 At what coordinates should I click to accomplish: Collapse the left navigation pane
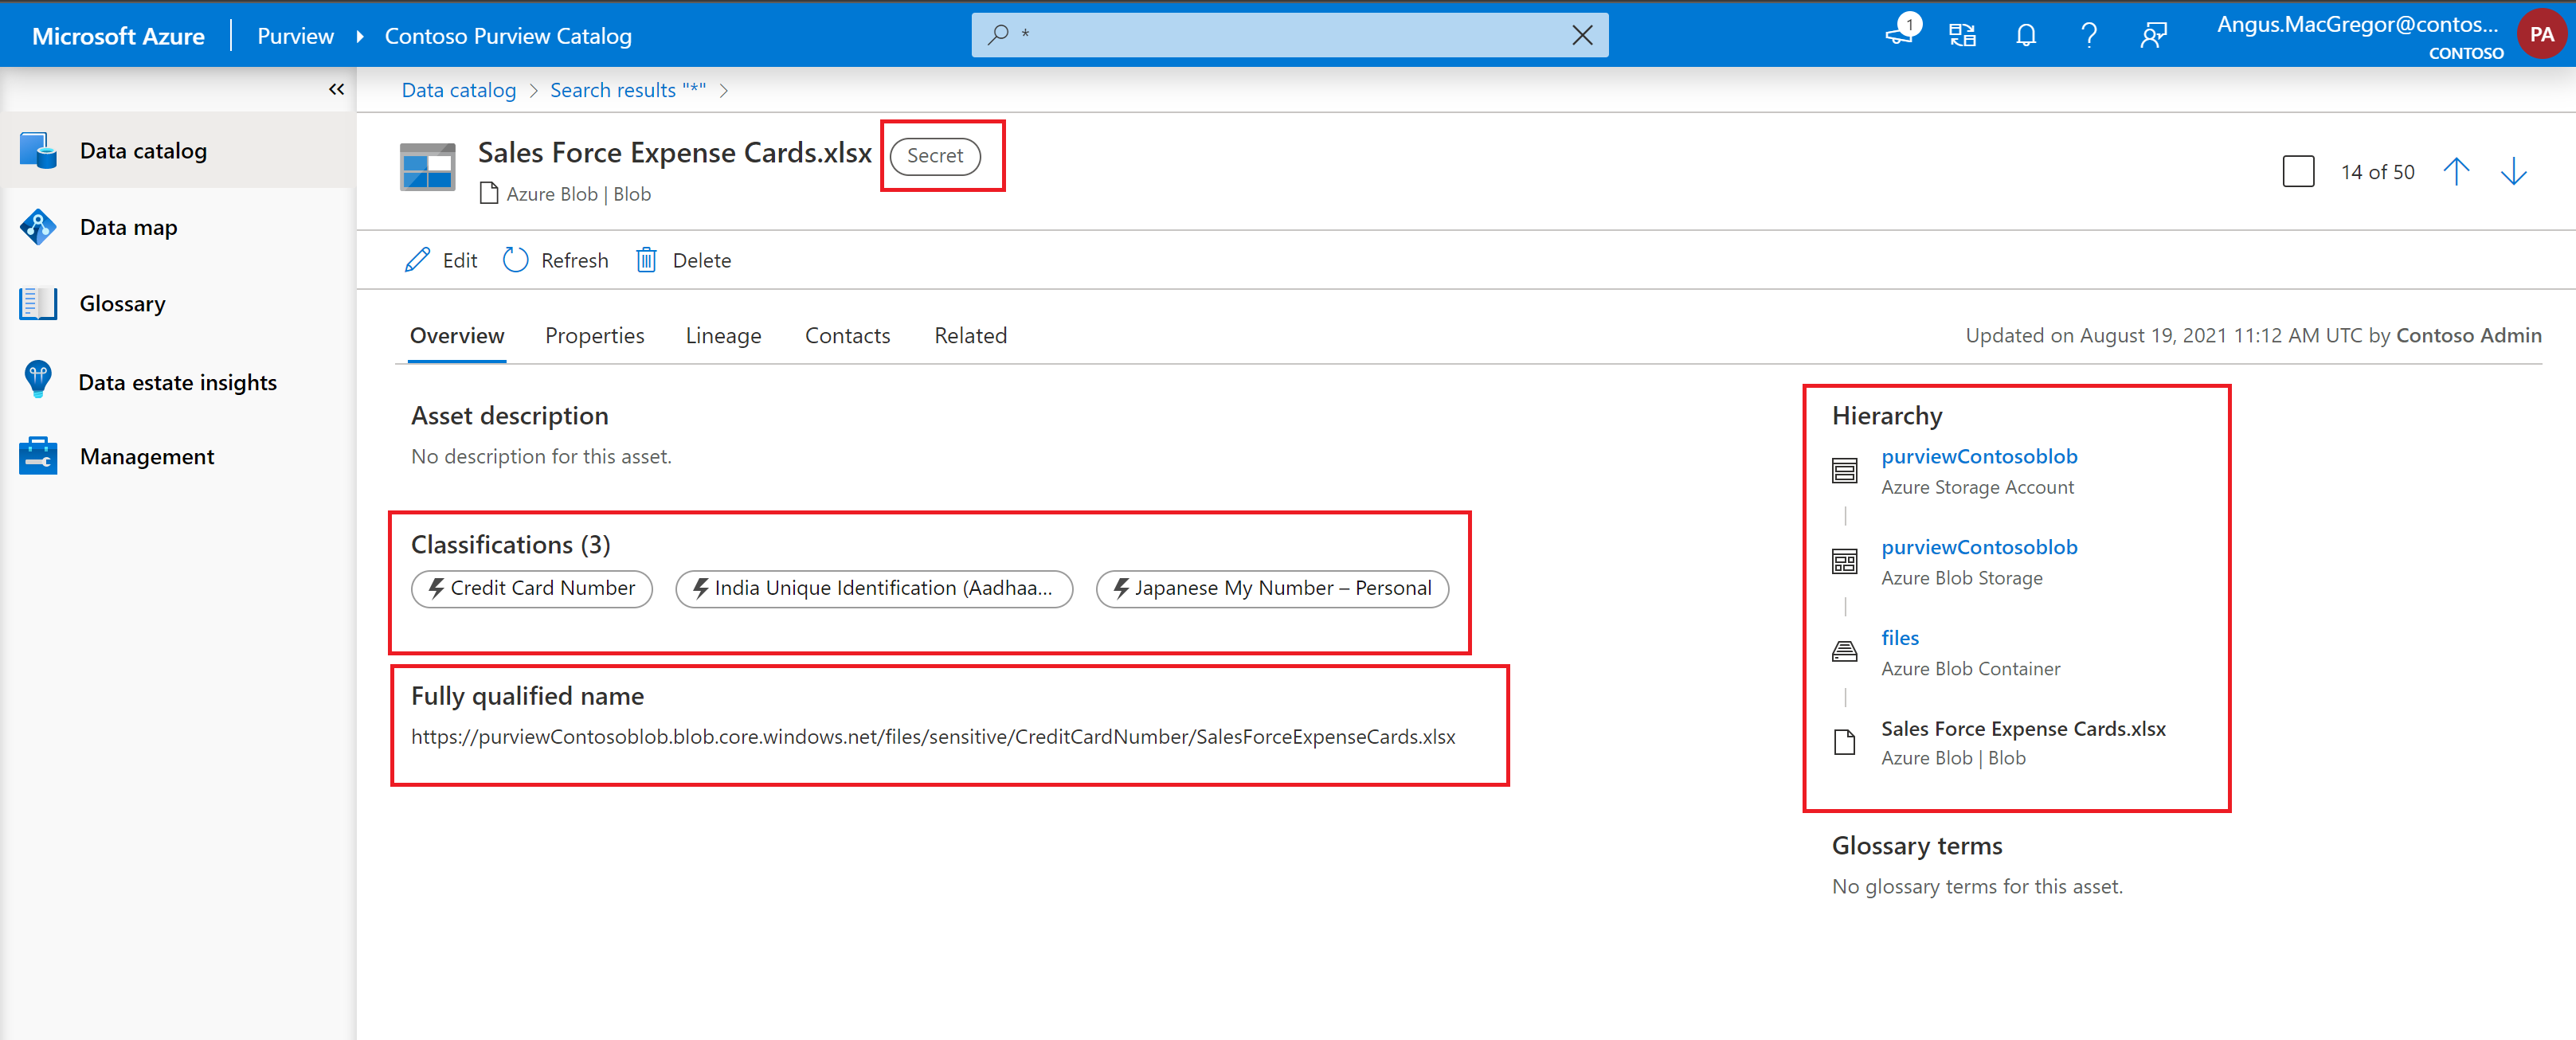point(336,90)
